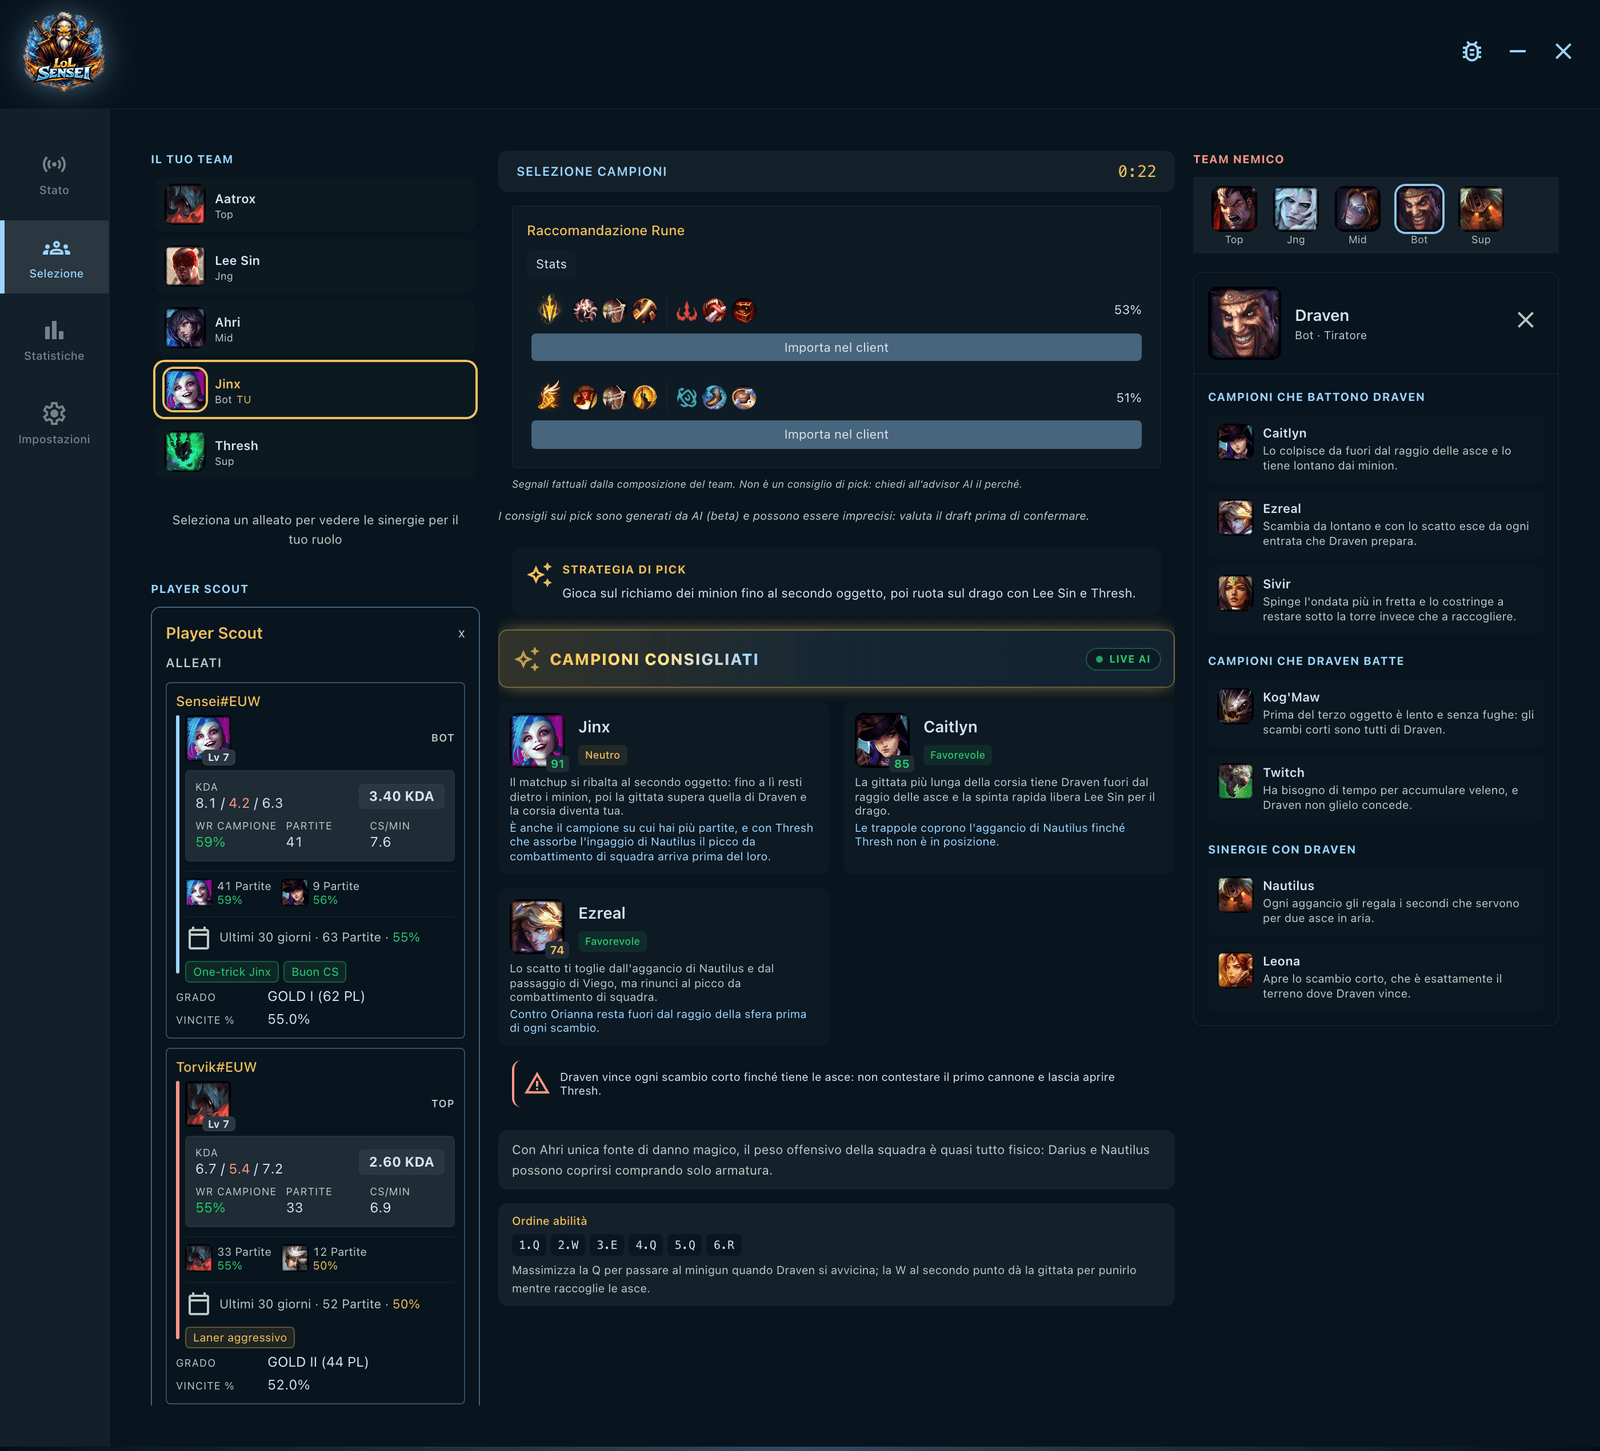1600x1451 pixels.
Task: Click the Laner aggressivo tag
Action: click(x=240, y=1338)
